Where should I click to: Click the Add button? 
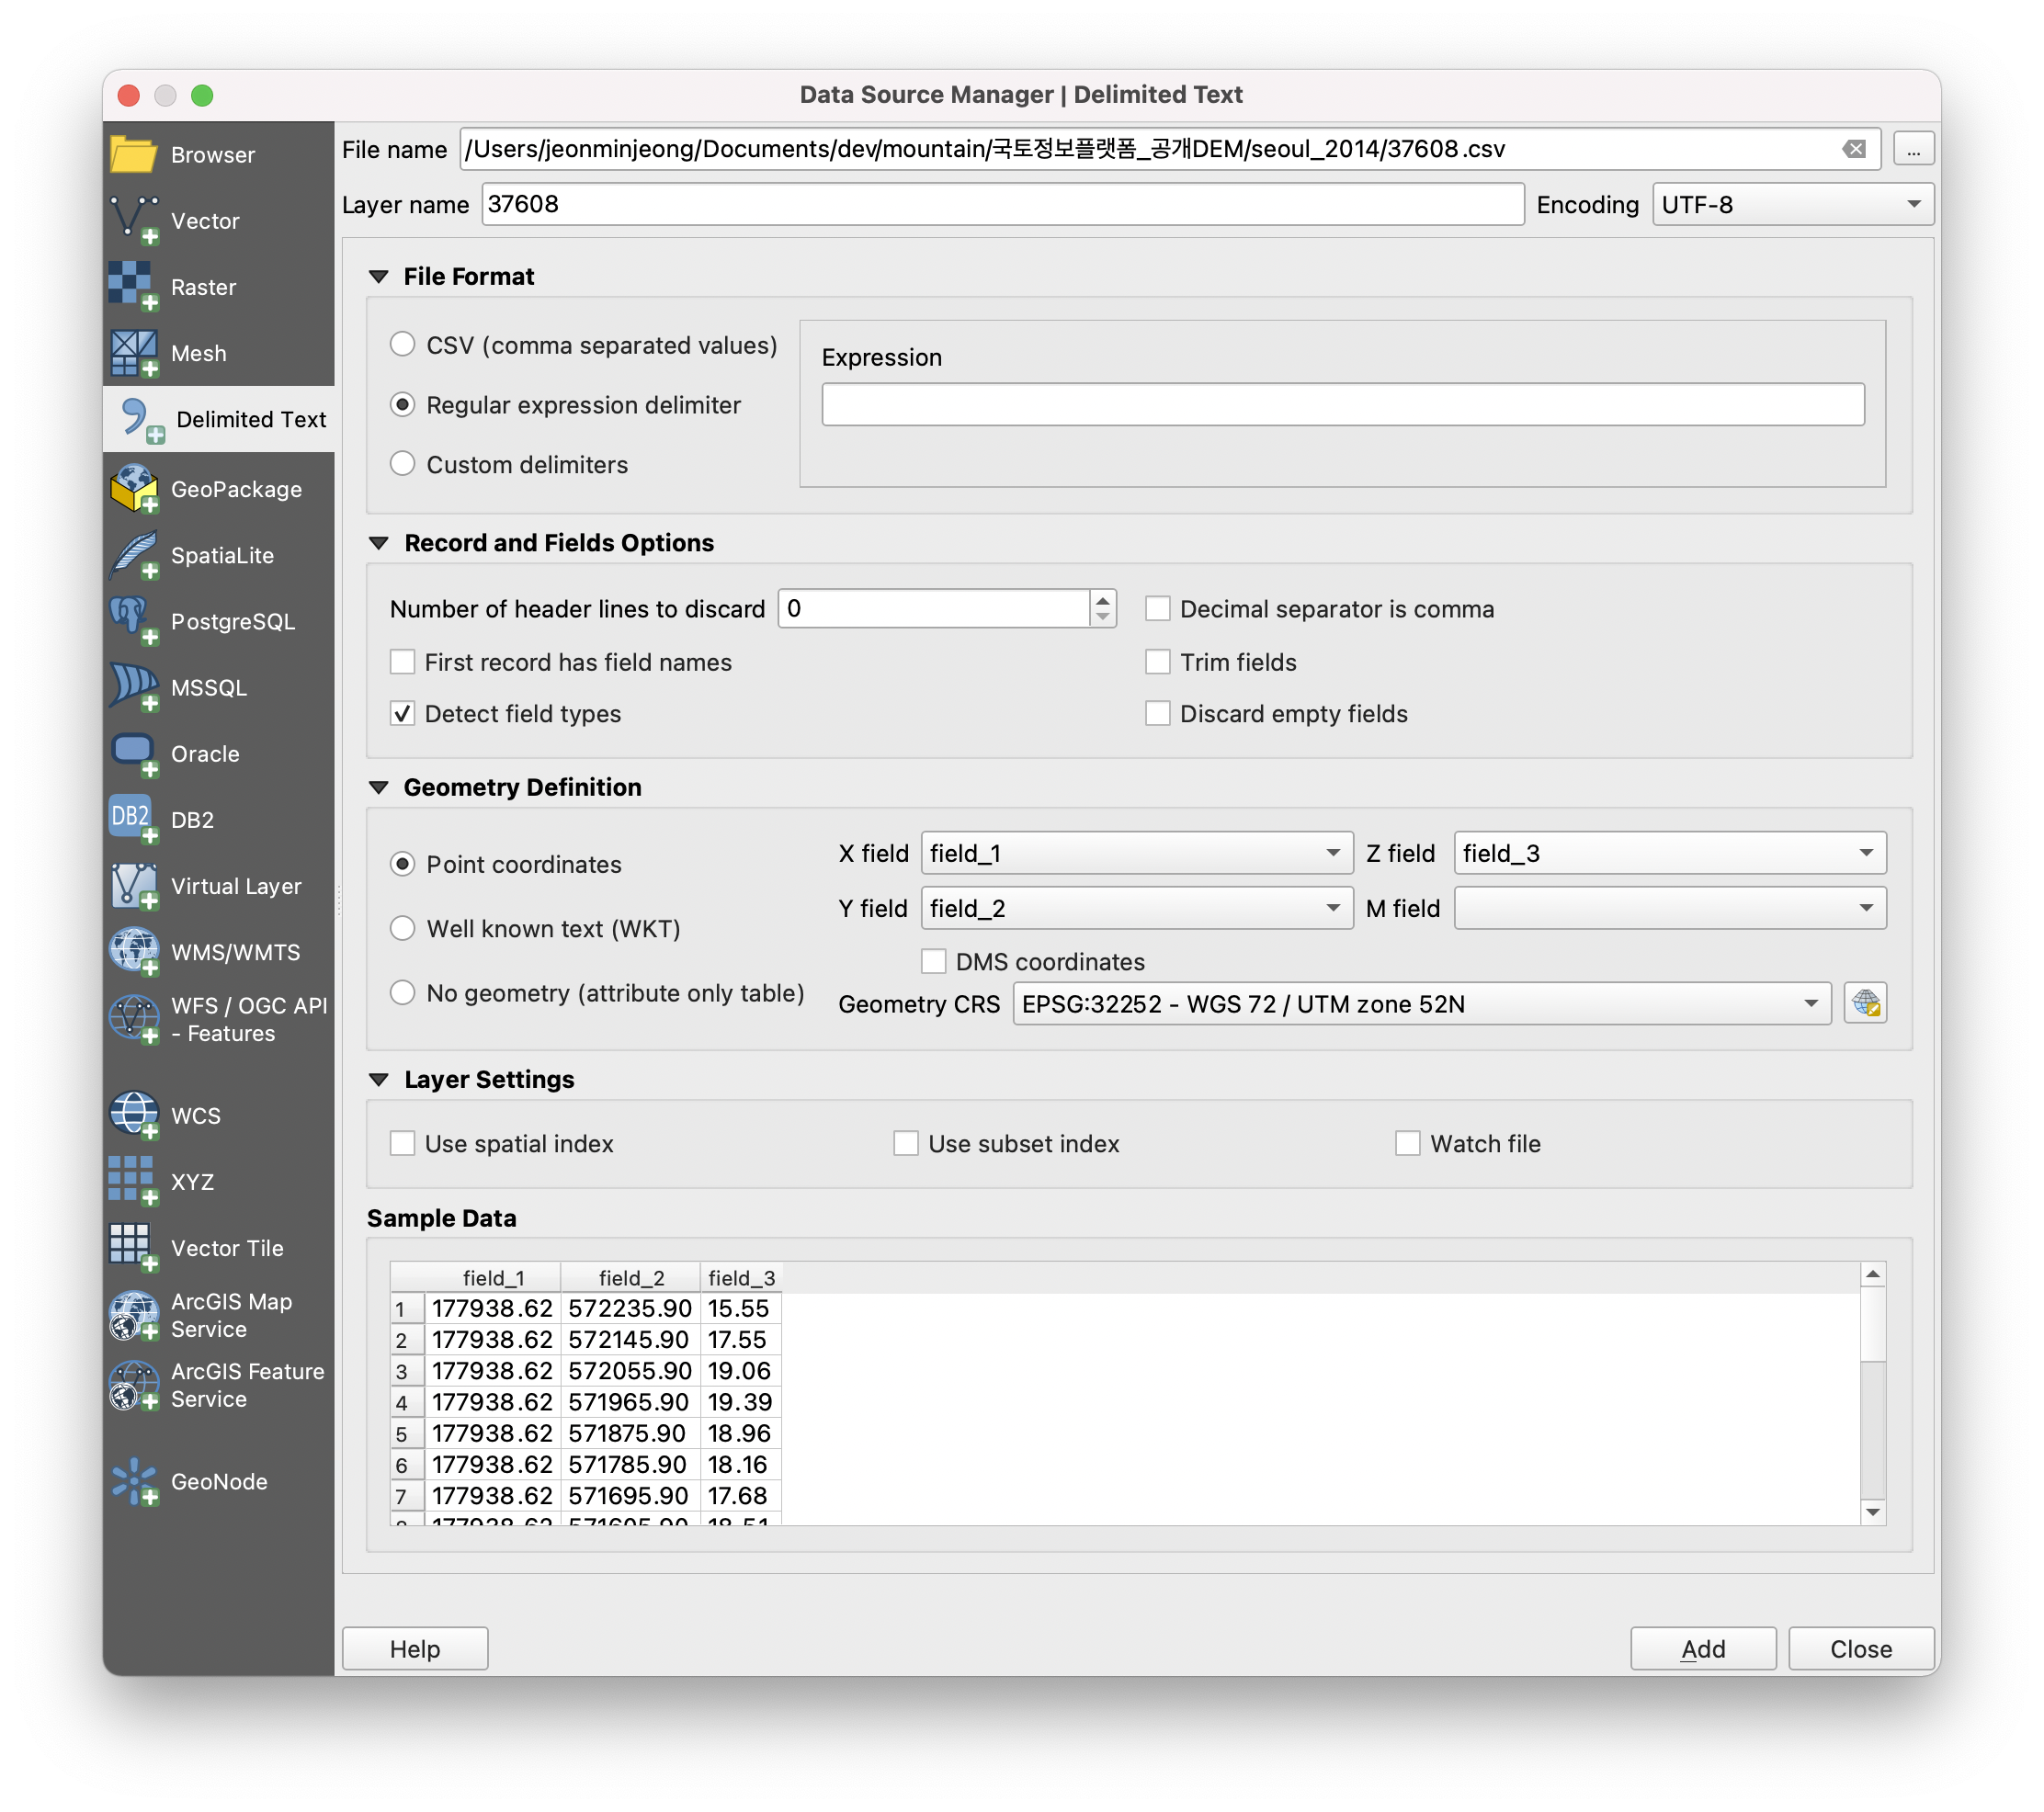(x=1702, y=1648)
